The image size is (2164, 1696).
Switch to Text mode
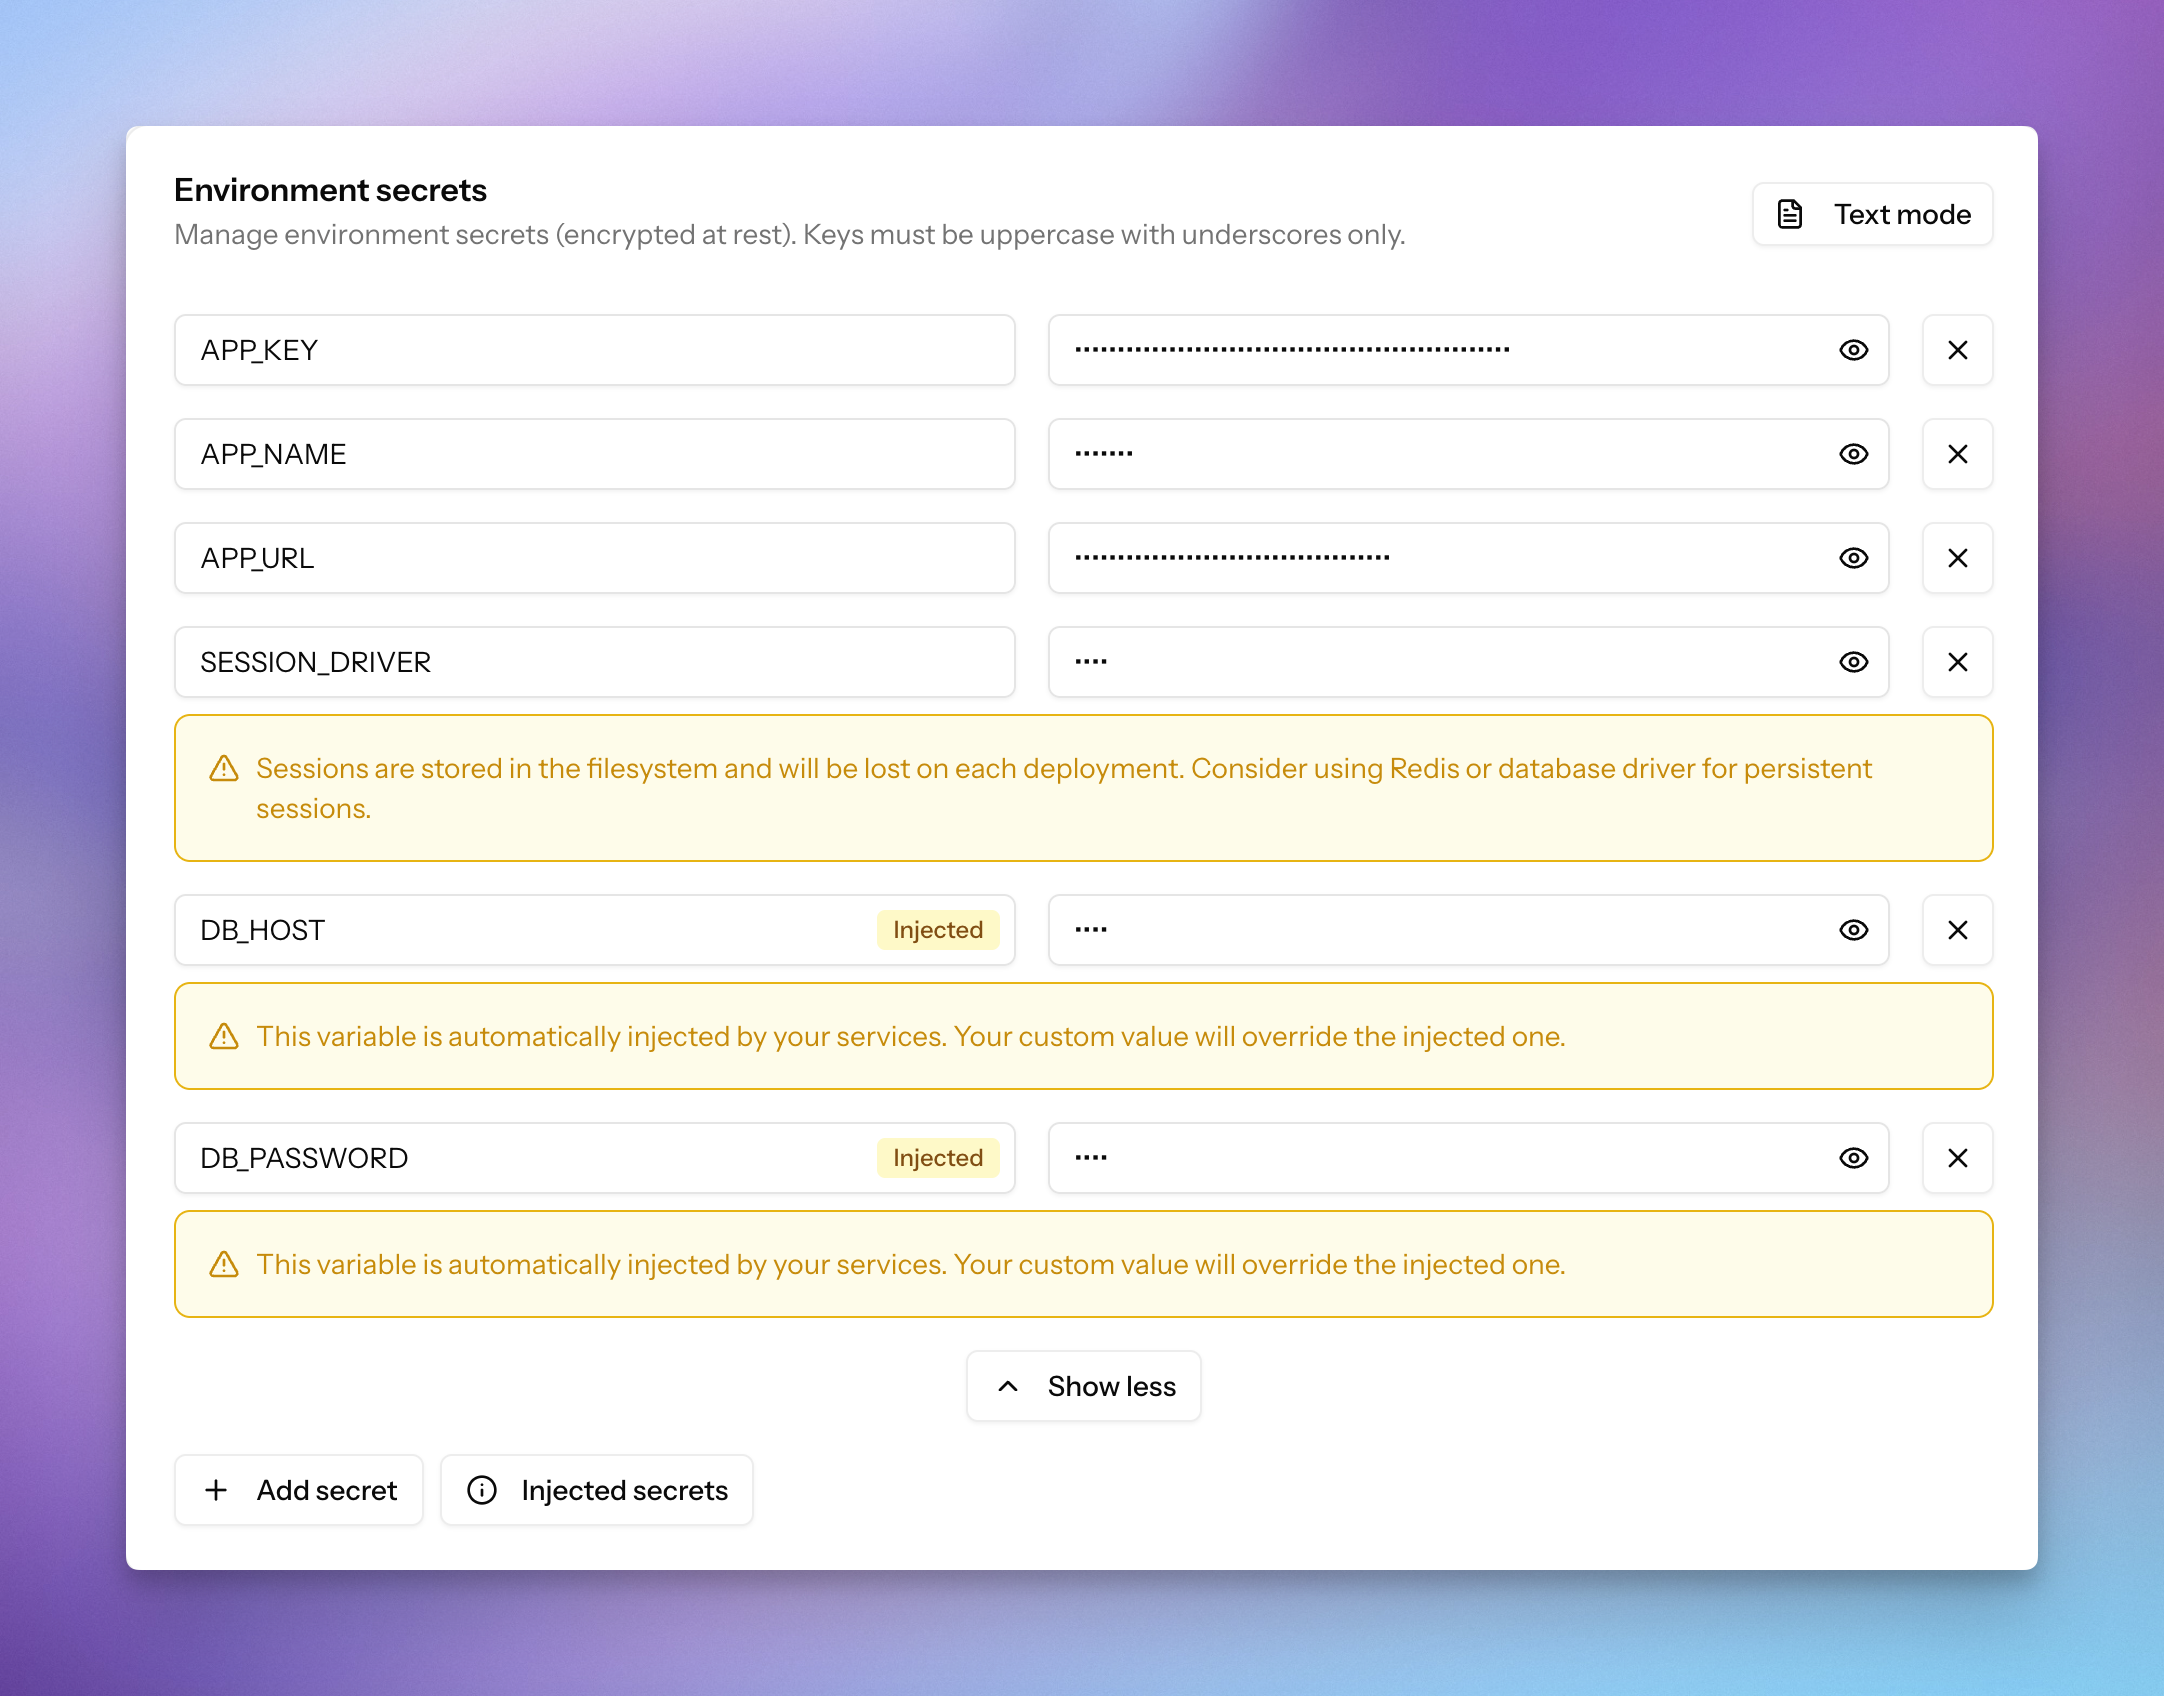1872,214
